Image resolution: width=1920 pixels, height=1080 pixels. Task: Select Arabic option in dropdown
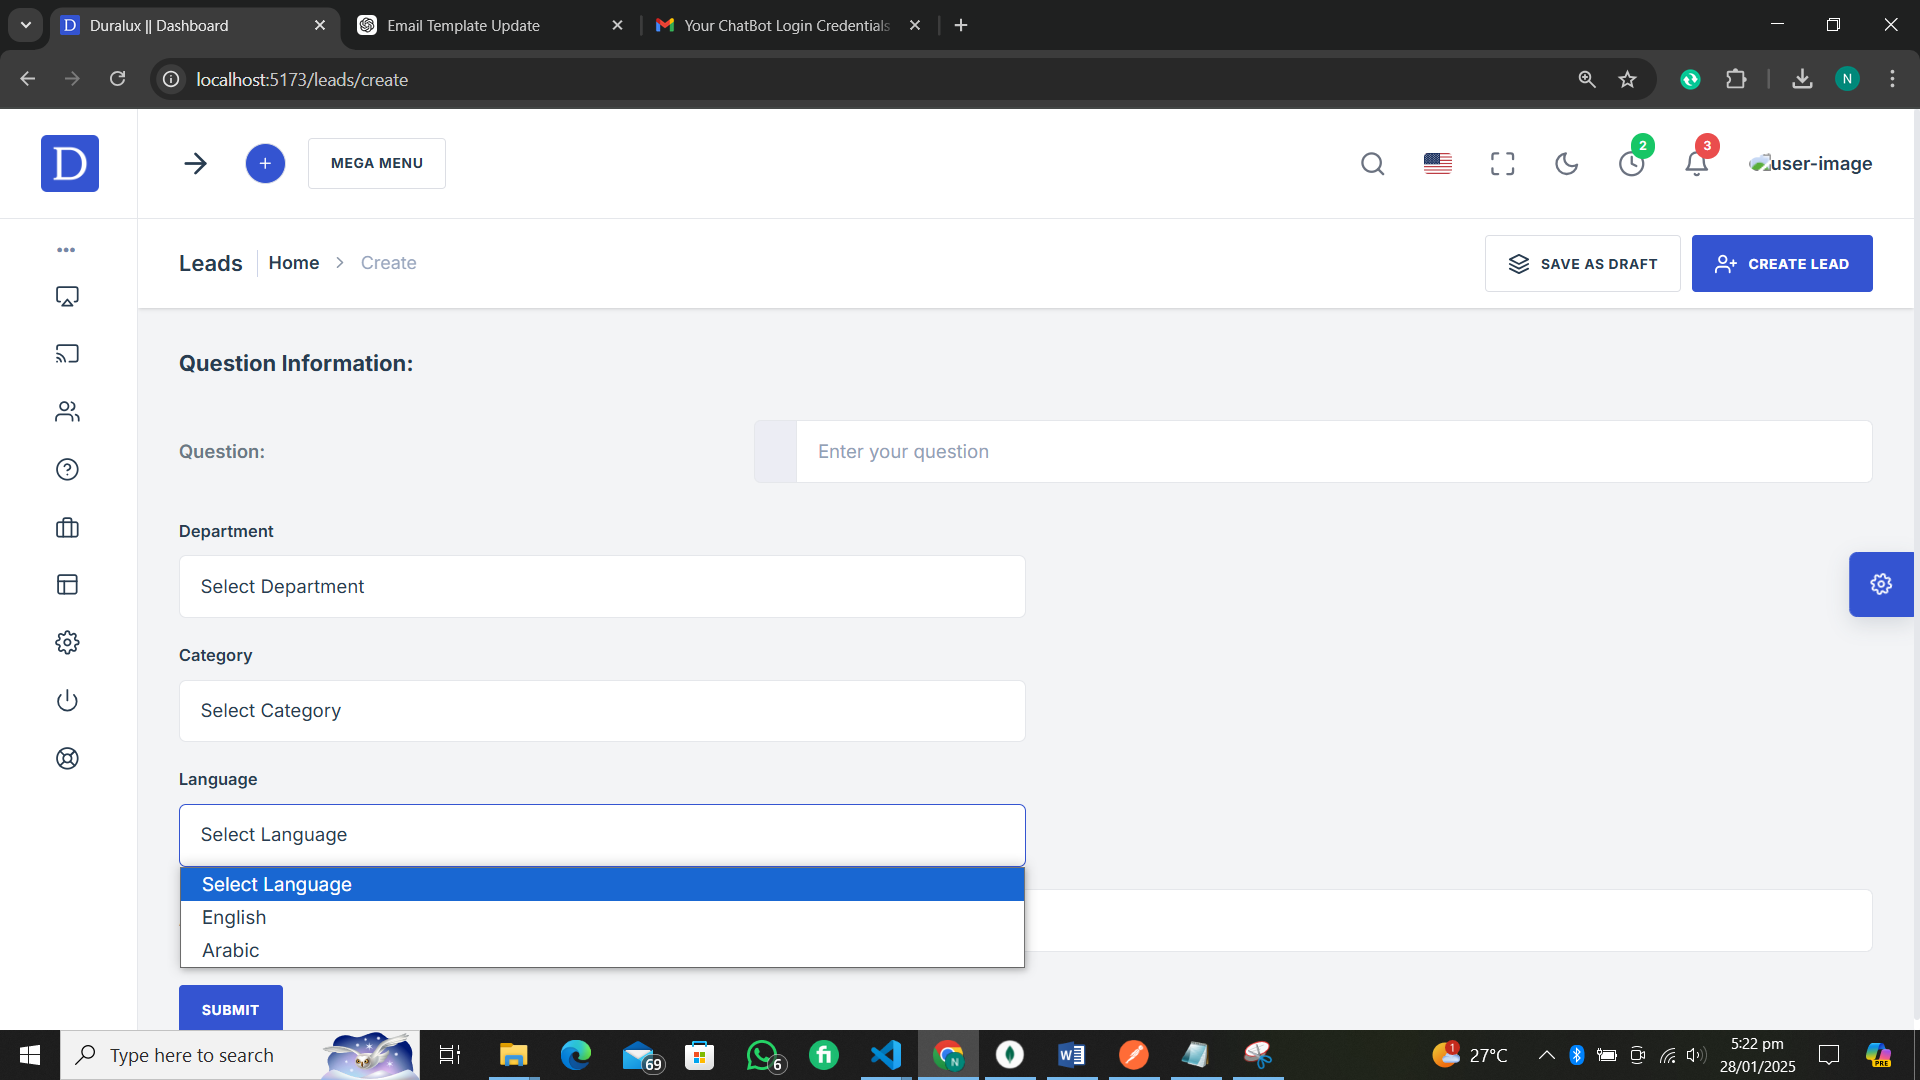pyautogui.click(x=231, y=951)
